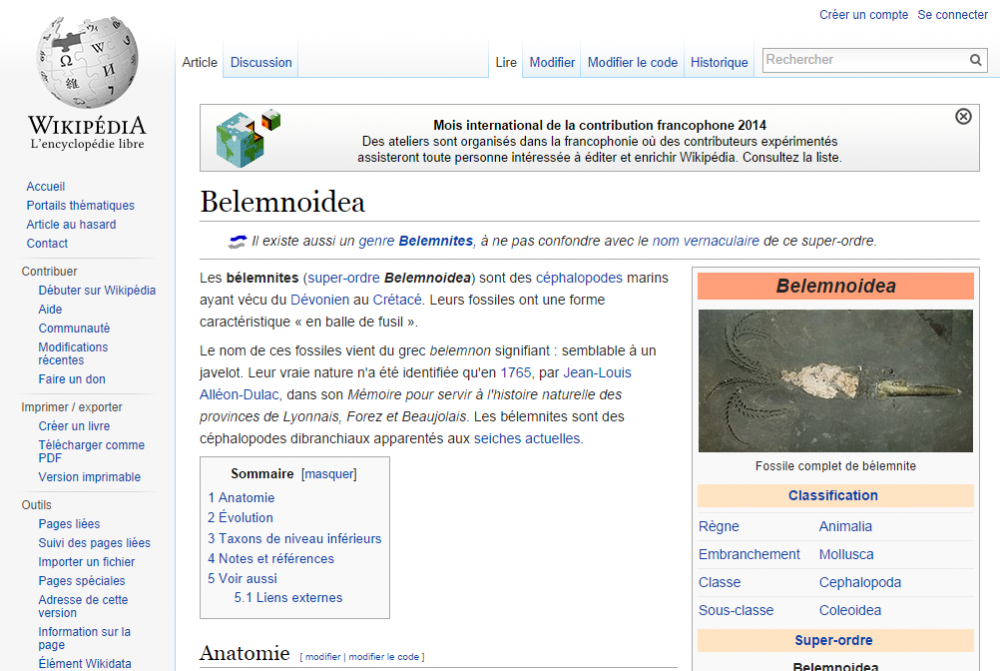Hide the Sommaire with masquer
This screenshot has height=671, width=1000.
point(329,474)
